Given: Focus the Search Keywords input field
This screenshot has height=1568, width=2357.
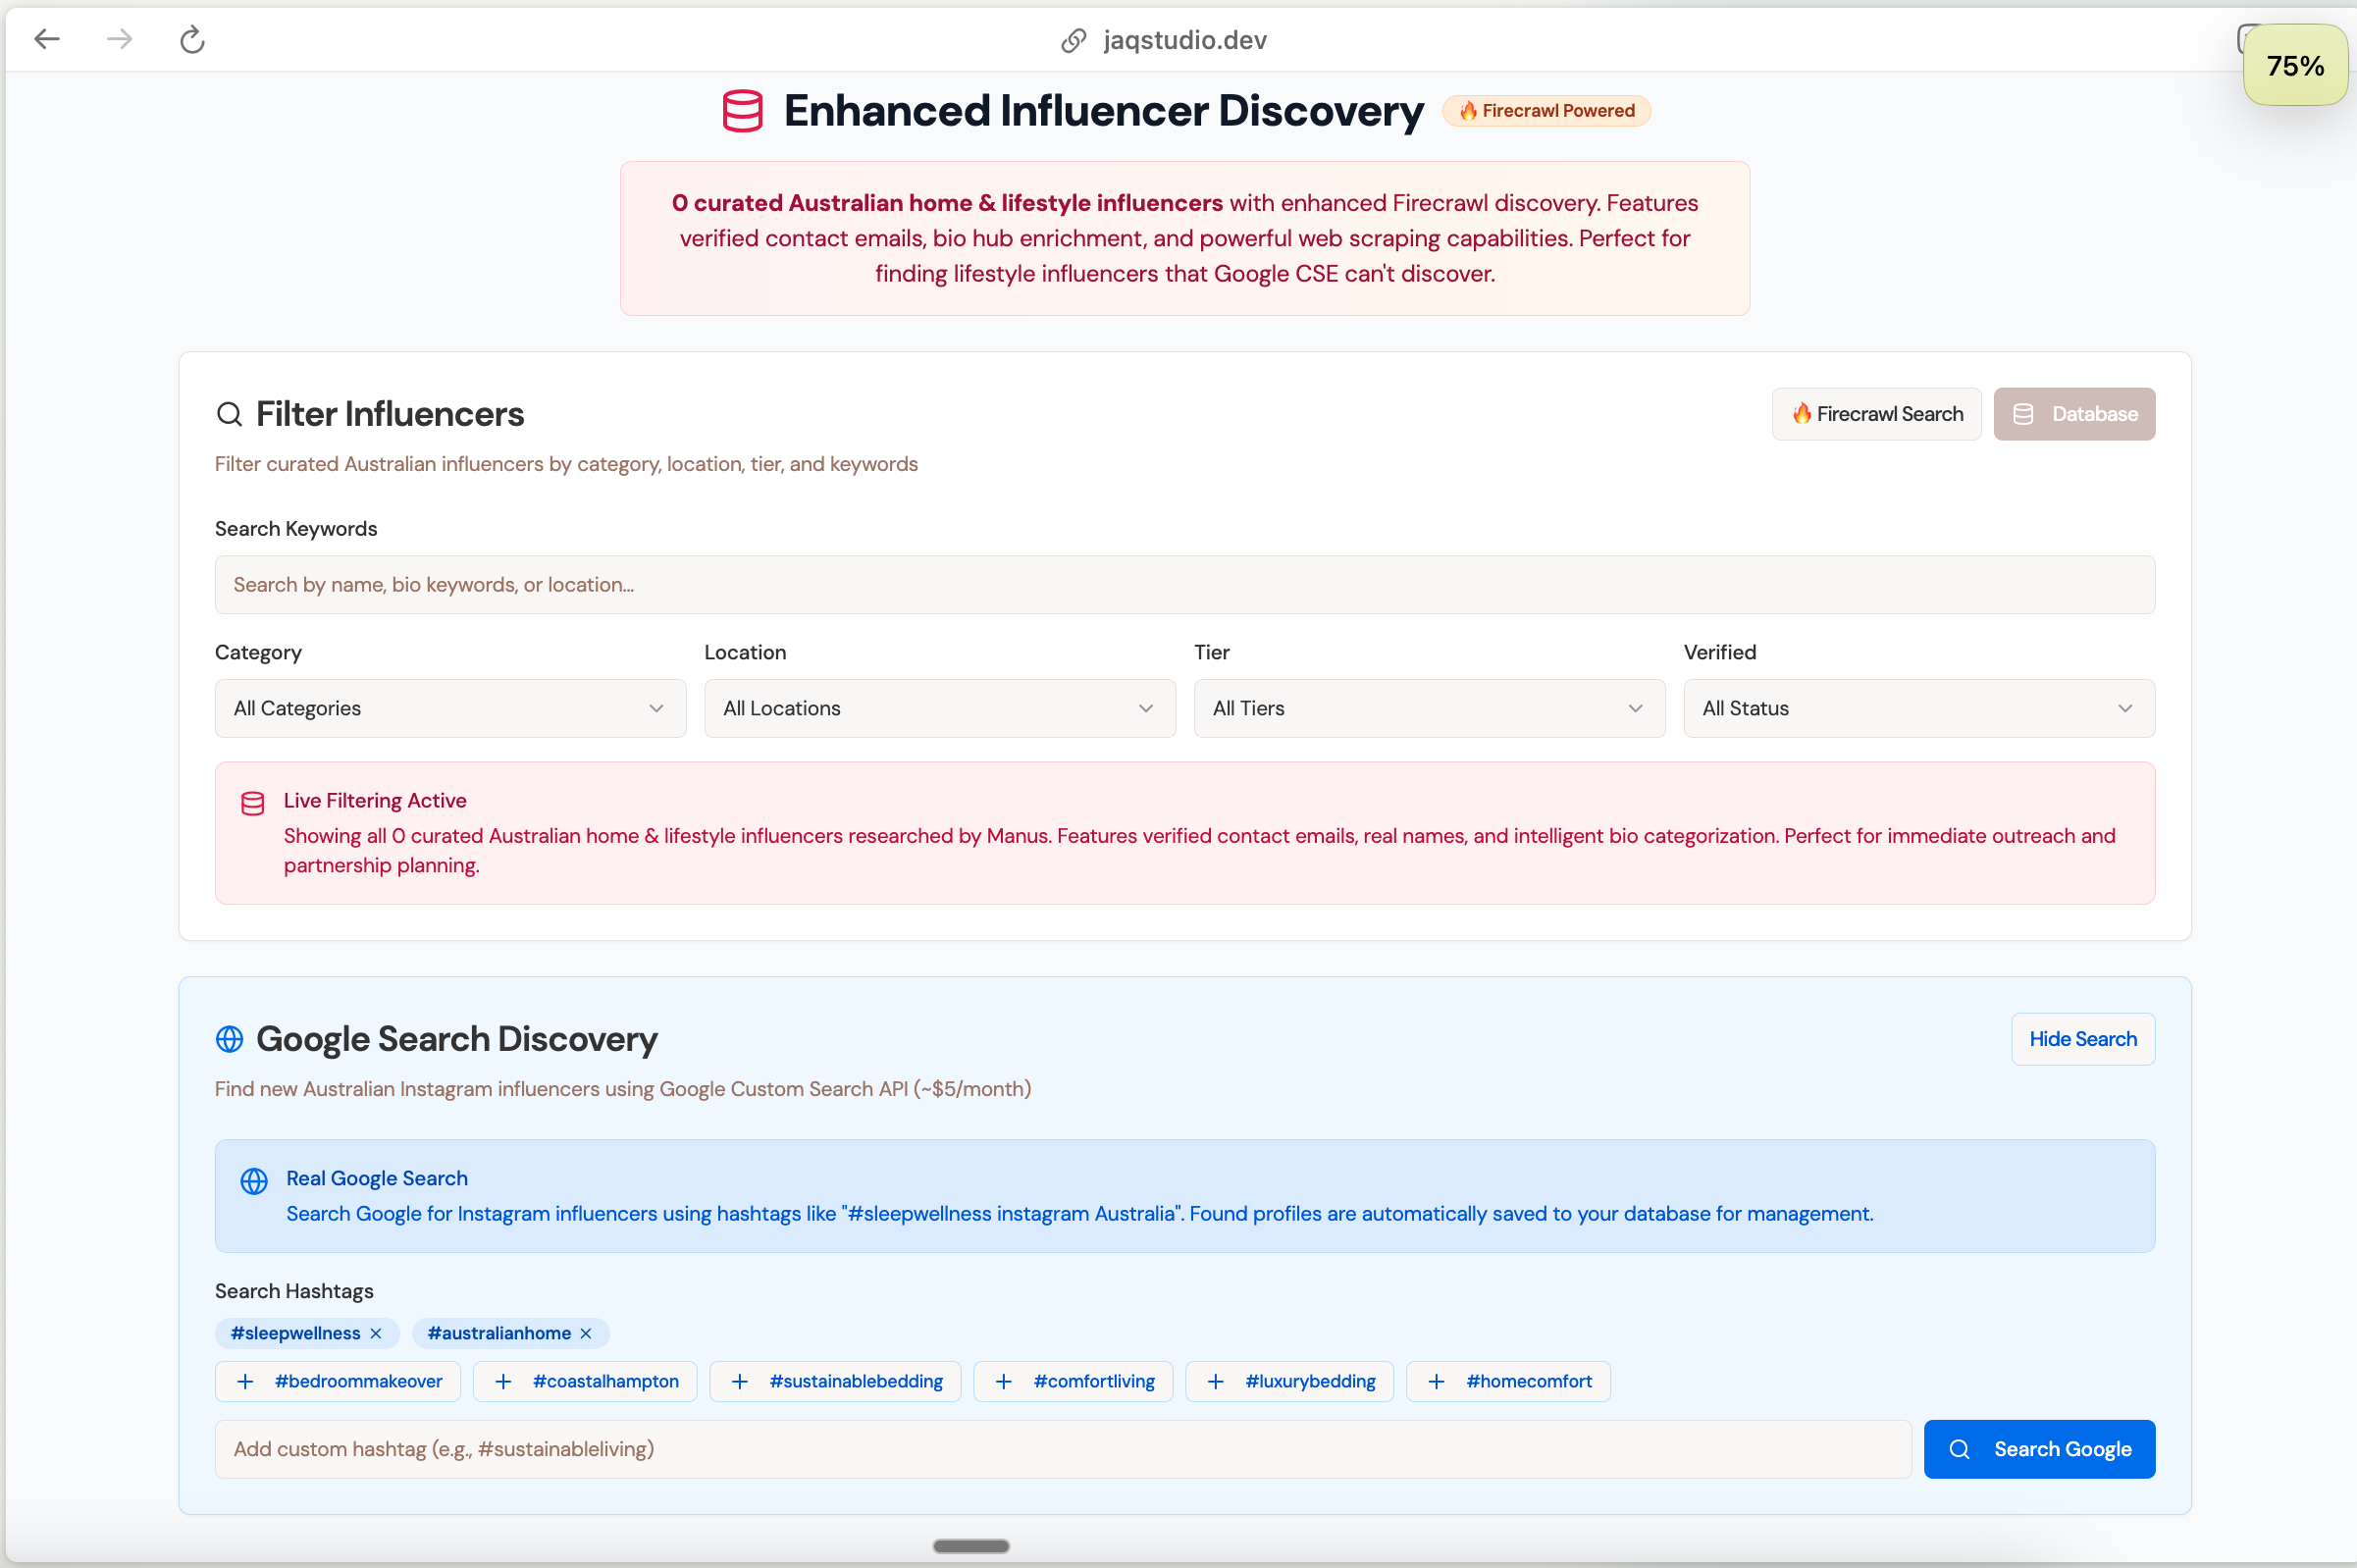Looking at the screenshot, I should click(1184, 585).
